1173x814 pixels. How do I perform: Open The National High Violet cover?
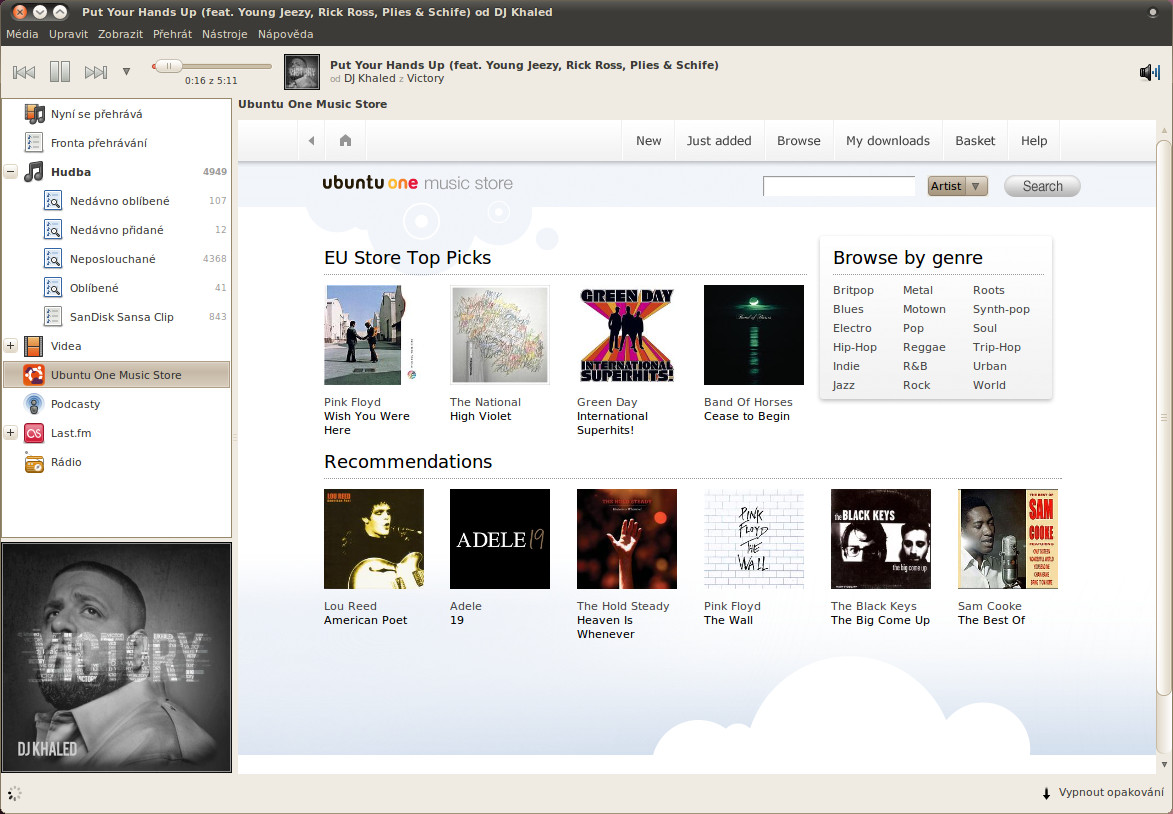[500, 335]
